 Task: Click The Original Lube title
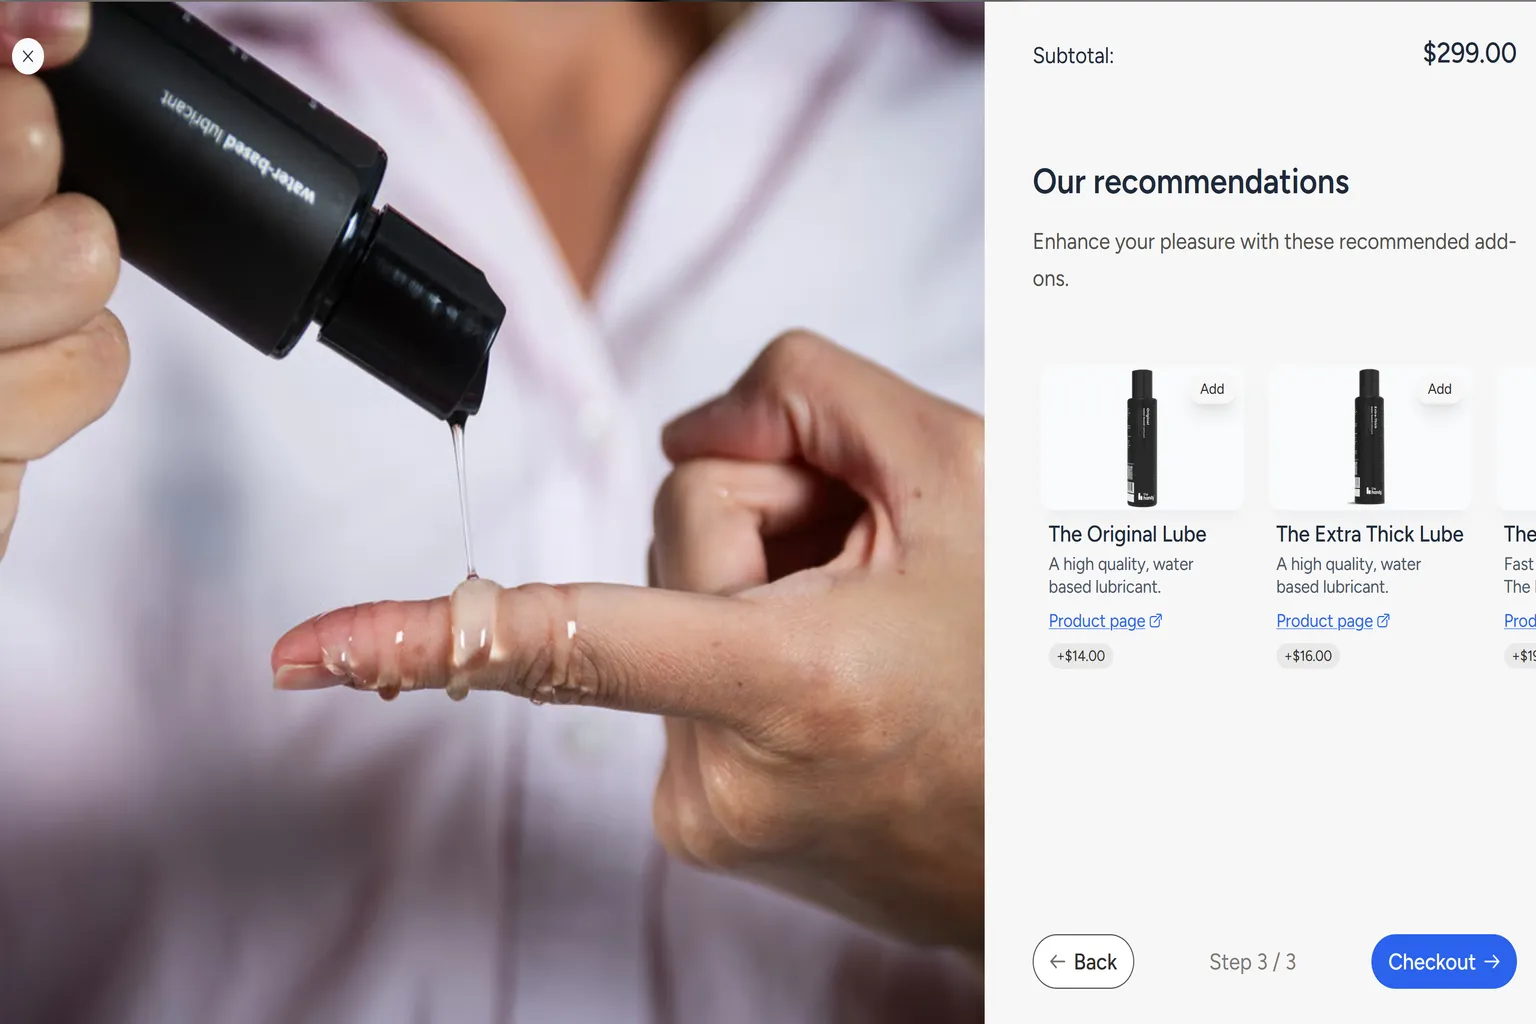(x=1127, y=534)
